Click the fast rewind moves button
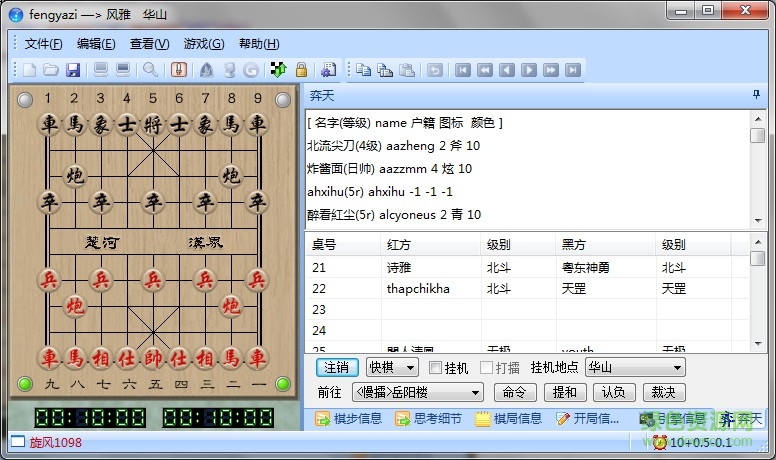The height and width of the screenshot is (460, 776). 485,70
